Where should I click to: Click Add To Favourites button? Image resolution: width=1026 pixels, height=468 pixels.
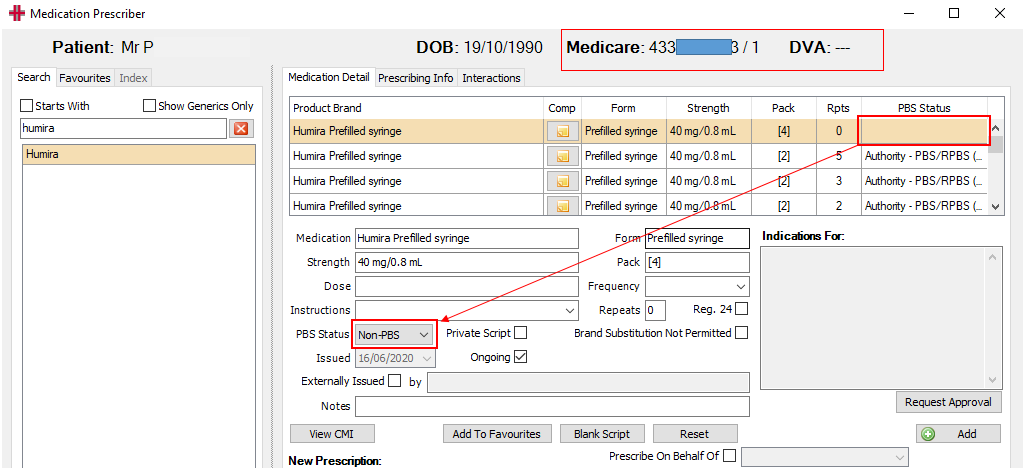pos(496,434)
